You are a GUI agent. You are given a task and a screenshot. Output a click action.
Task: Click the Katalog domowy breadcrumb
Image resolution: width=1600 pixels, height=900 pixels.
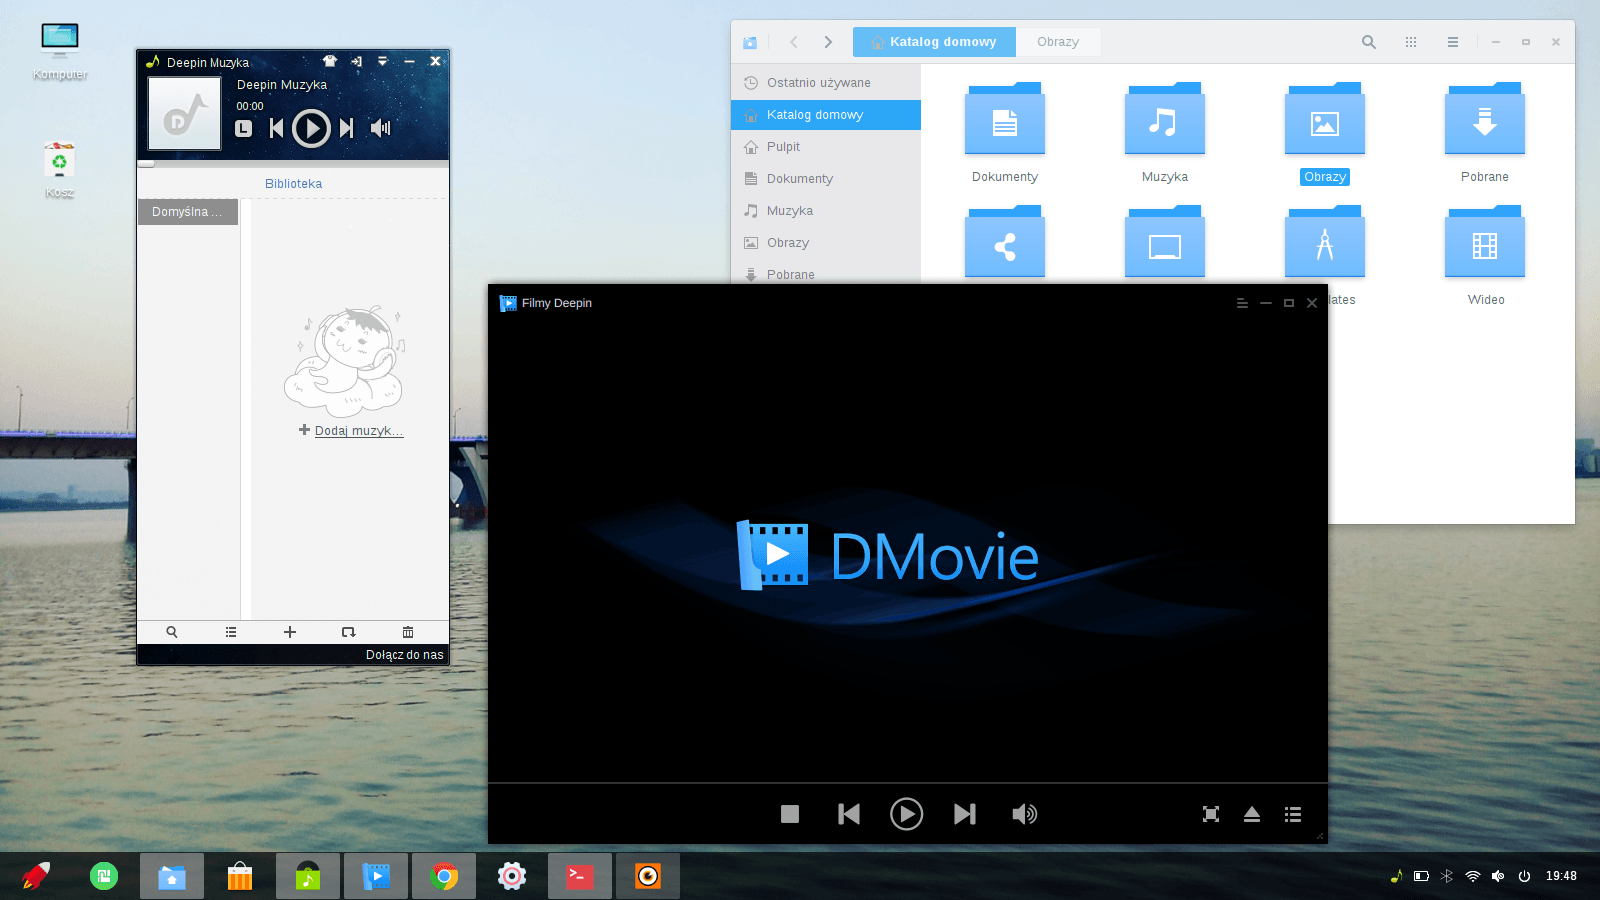tap(934, 42)
